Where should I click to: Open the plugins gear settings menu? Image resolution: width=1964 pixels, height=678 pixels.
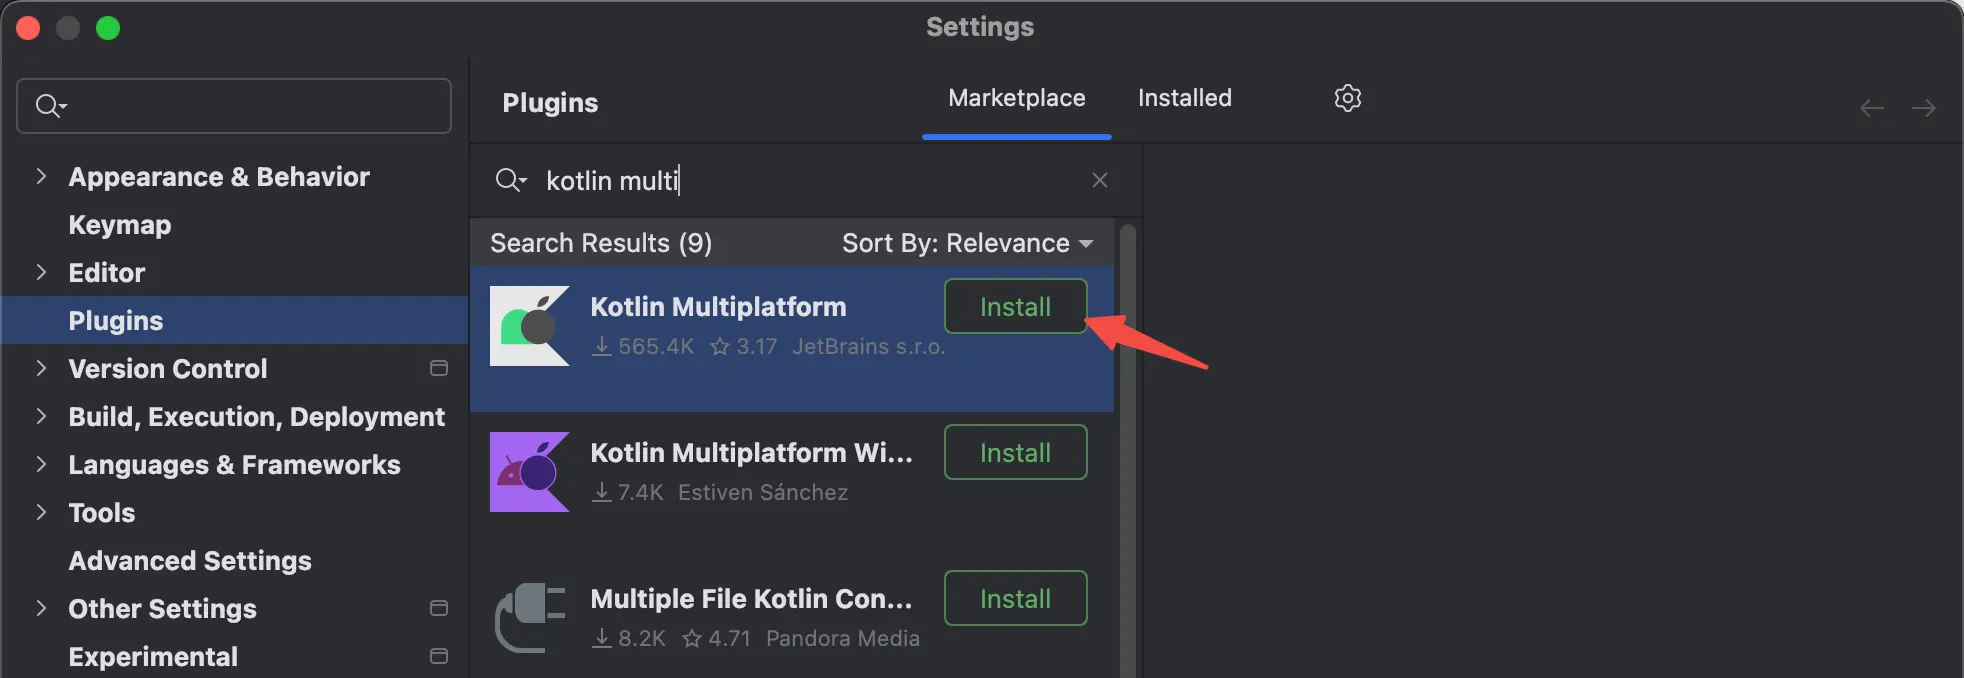(1347, 98)
